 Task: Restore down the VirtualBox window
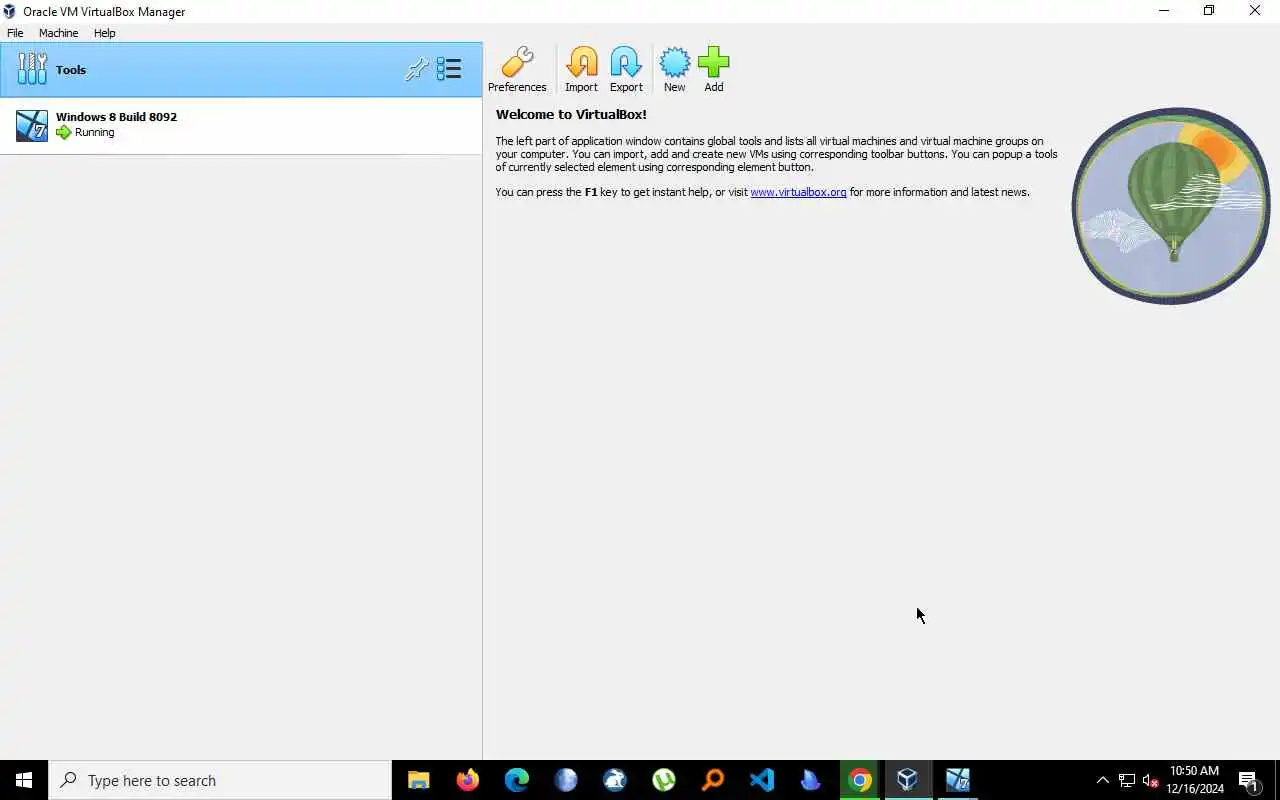1208,11
